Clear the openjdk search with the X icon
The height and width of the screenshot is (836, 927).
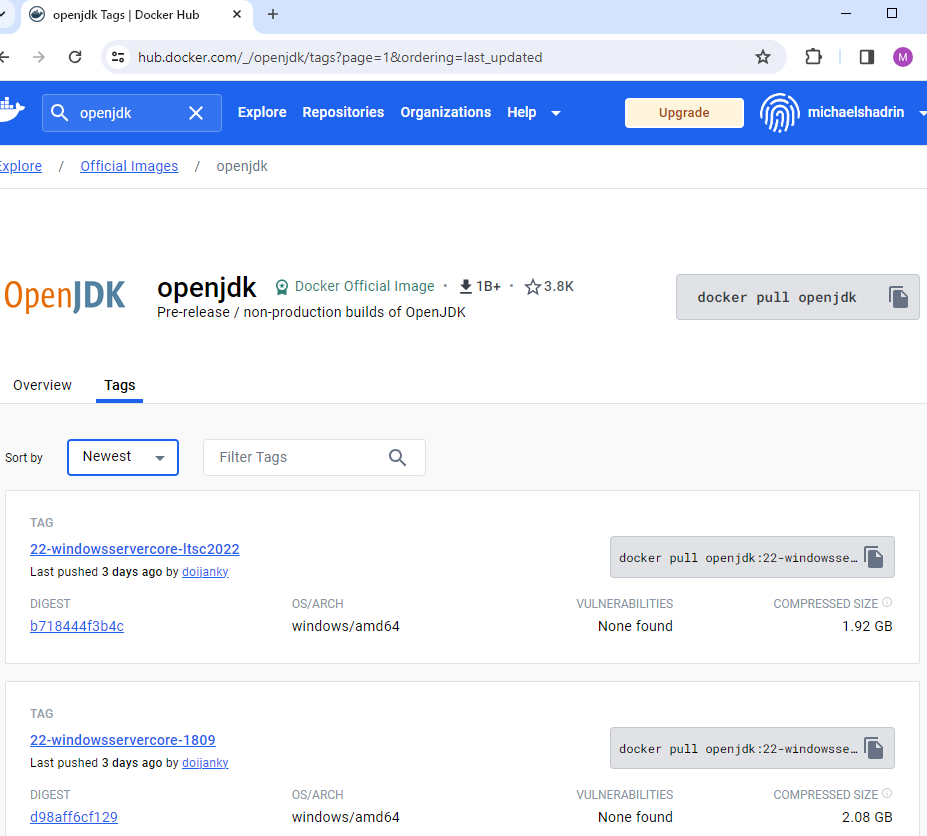(x=196, y=113)
